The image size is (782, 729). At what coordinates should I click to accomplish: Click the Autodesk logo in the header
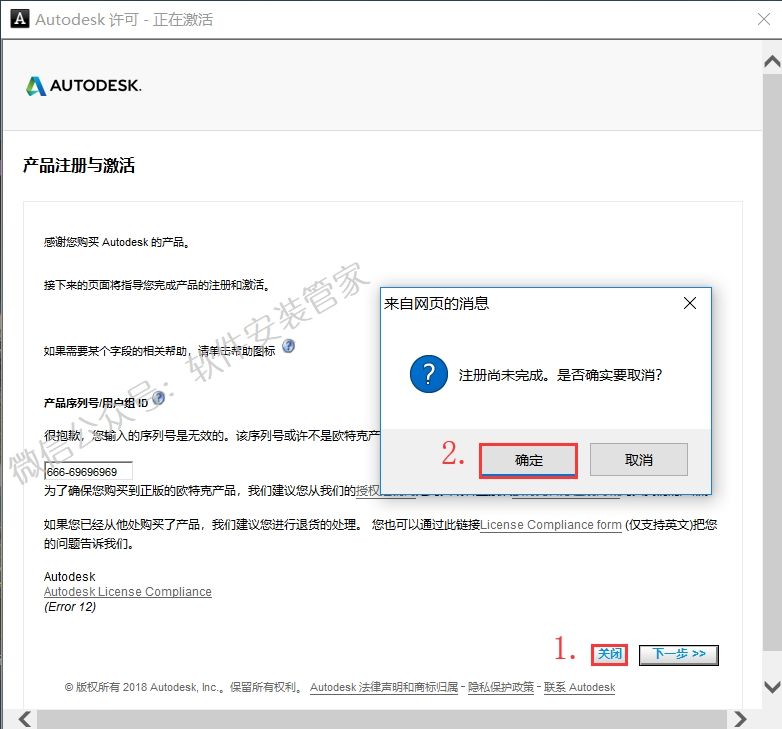[84, 86]
